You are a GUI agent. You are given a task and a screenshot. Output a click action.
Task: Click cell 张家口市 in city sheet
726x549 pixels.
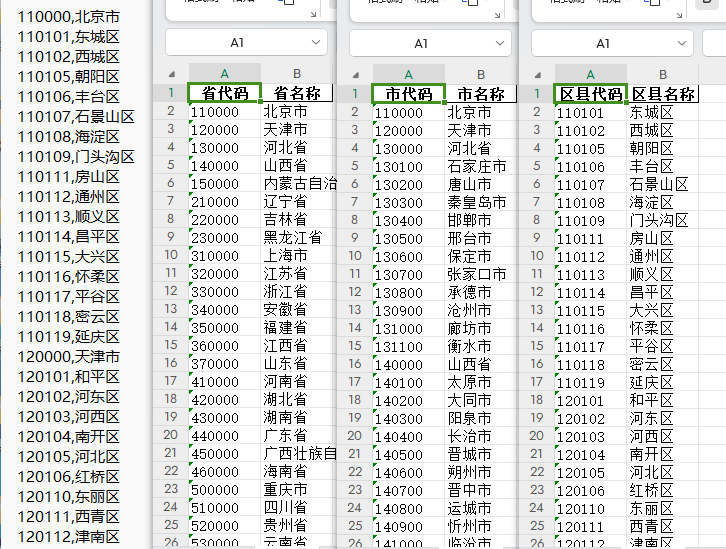[x=481, y=274]
